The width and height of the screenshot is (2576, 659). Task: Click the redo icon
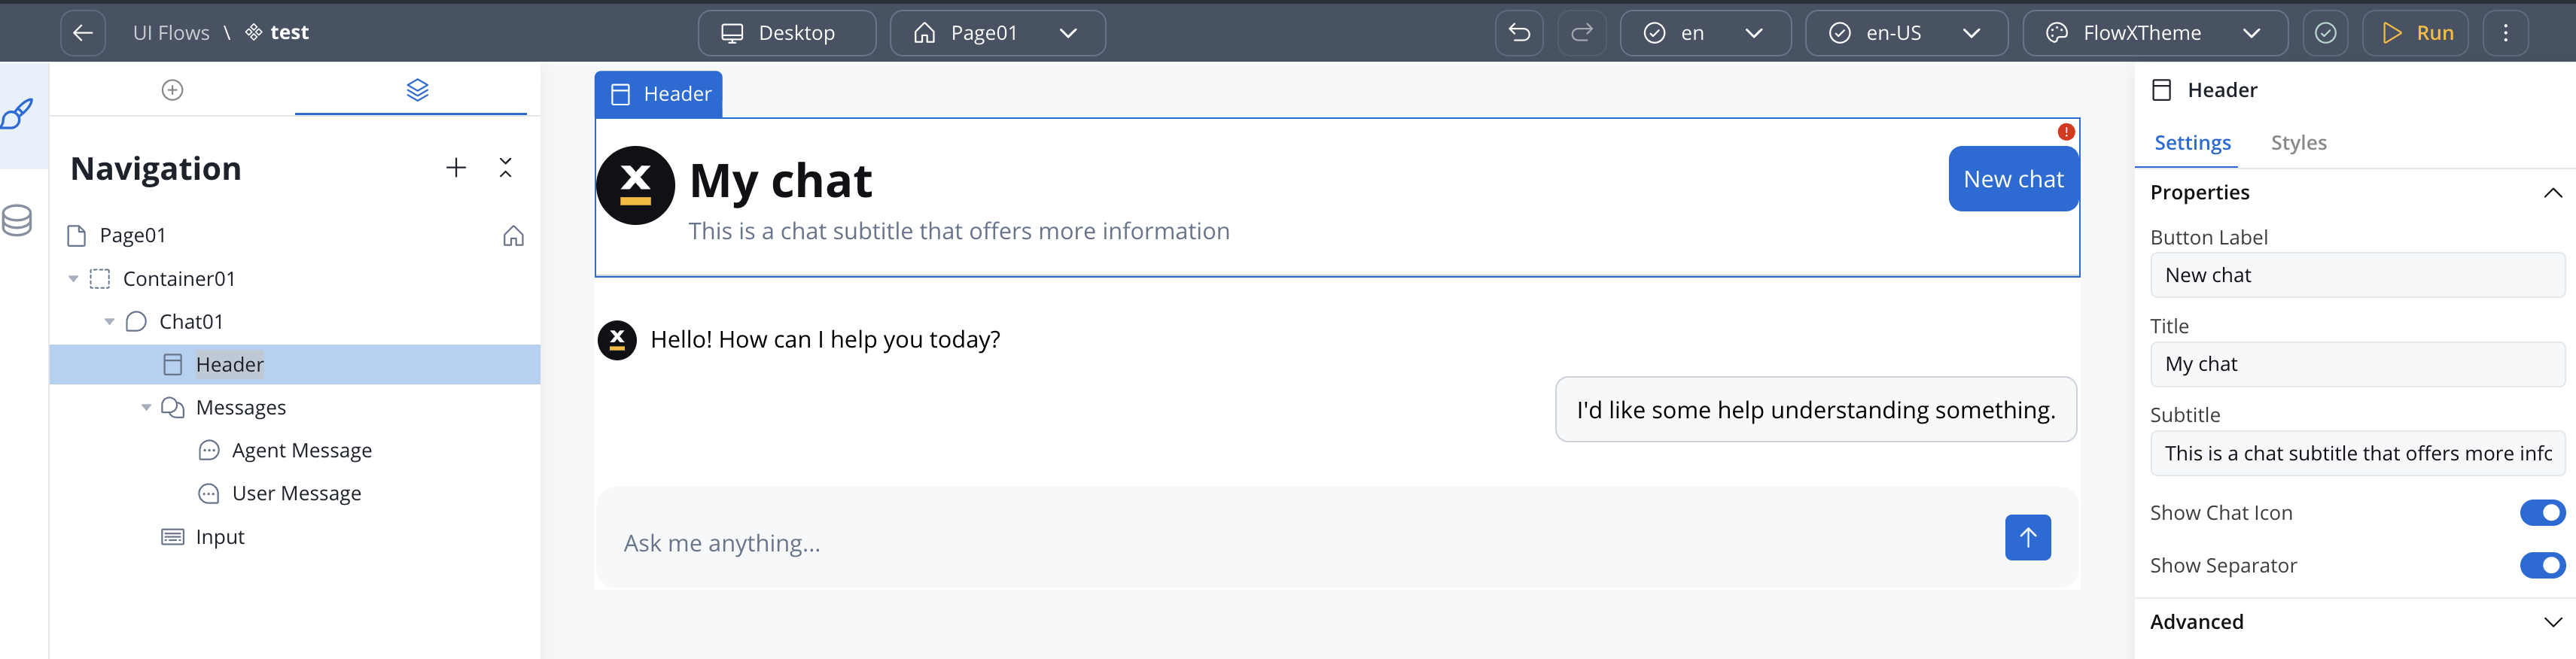pos(1581,33)
